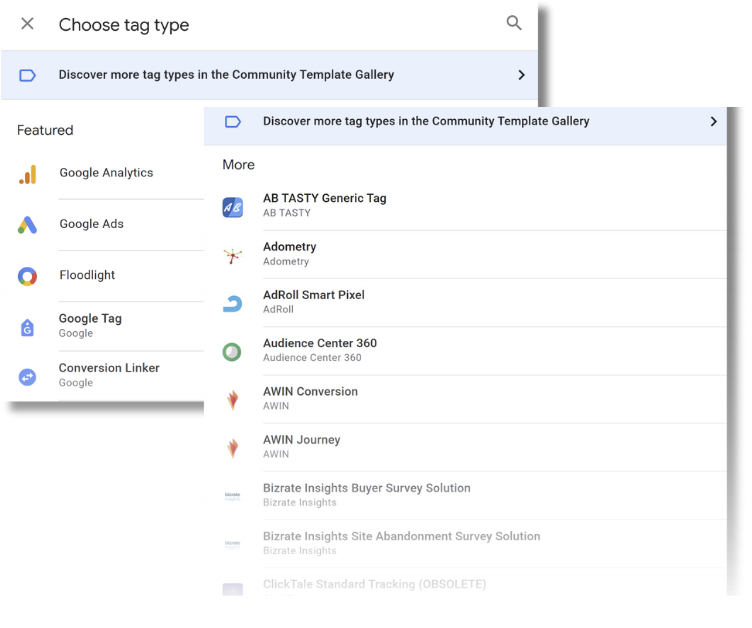Choose Audience Center 360 tag type
The width and height of the screenshot is (752, 628).
[x=320, y=350]
